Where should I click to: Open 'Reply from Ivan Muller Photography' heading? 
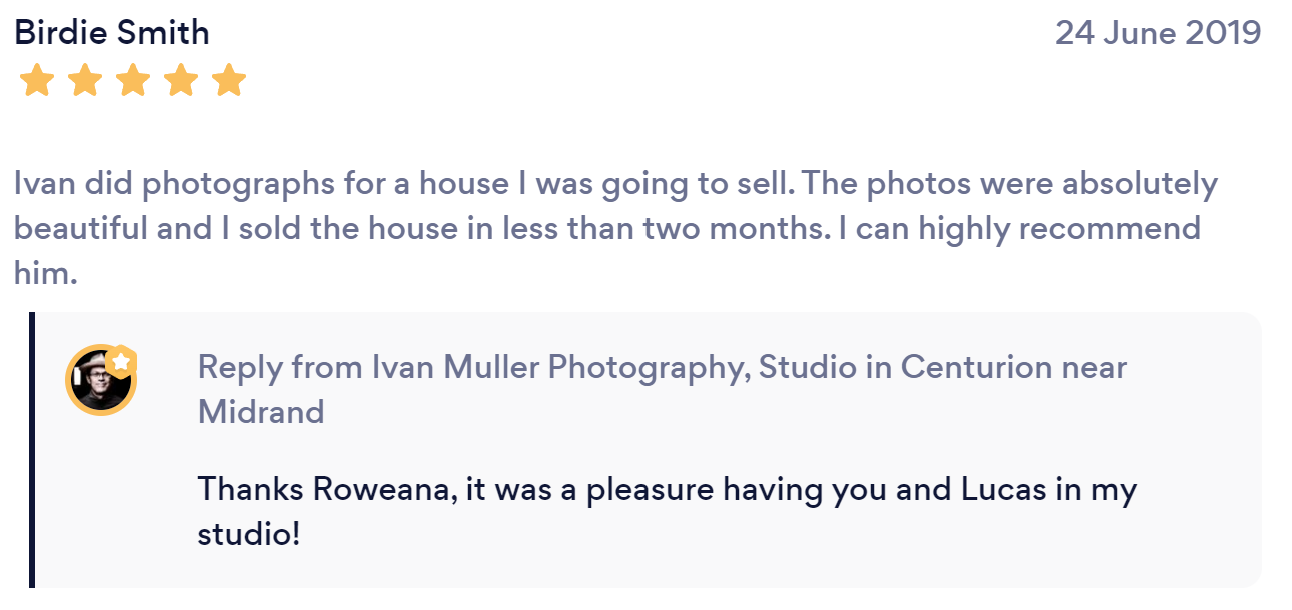472,367
